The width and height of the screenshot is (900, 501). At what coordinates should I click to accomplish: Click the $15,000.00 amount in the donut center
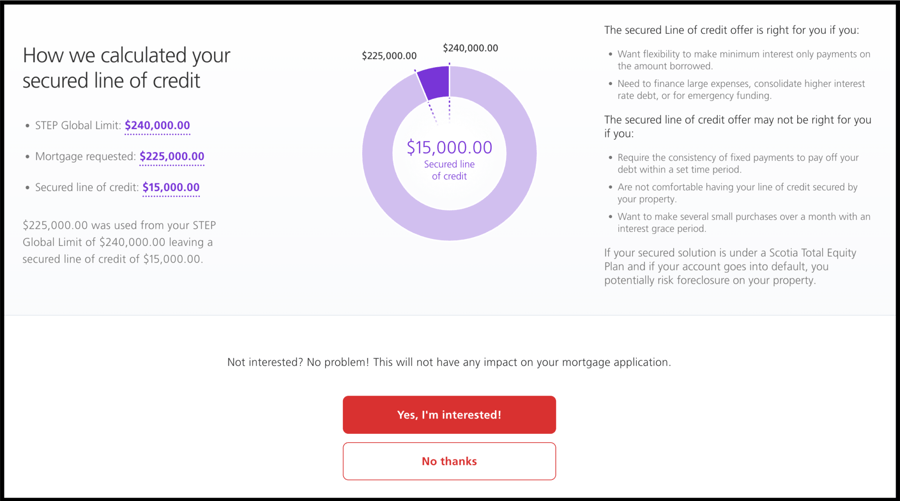(x=449, y=148)
